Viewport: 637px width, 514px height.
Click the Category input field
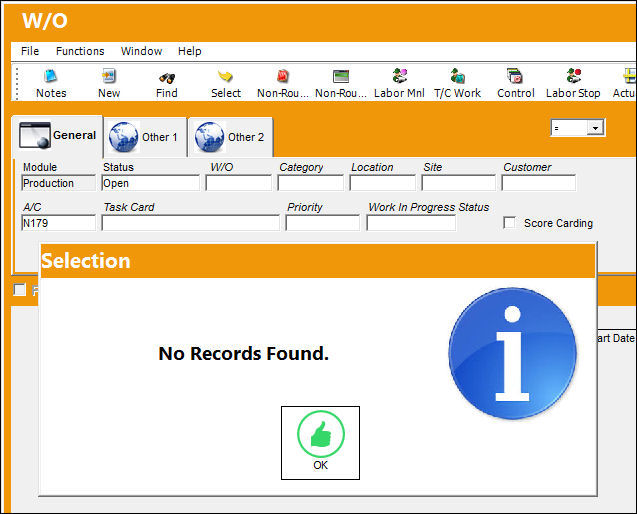(310, 183)
